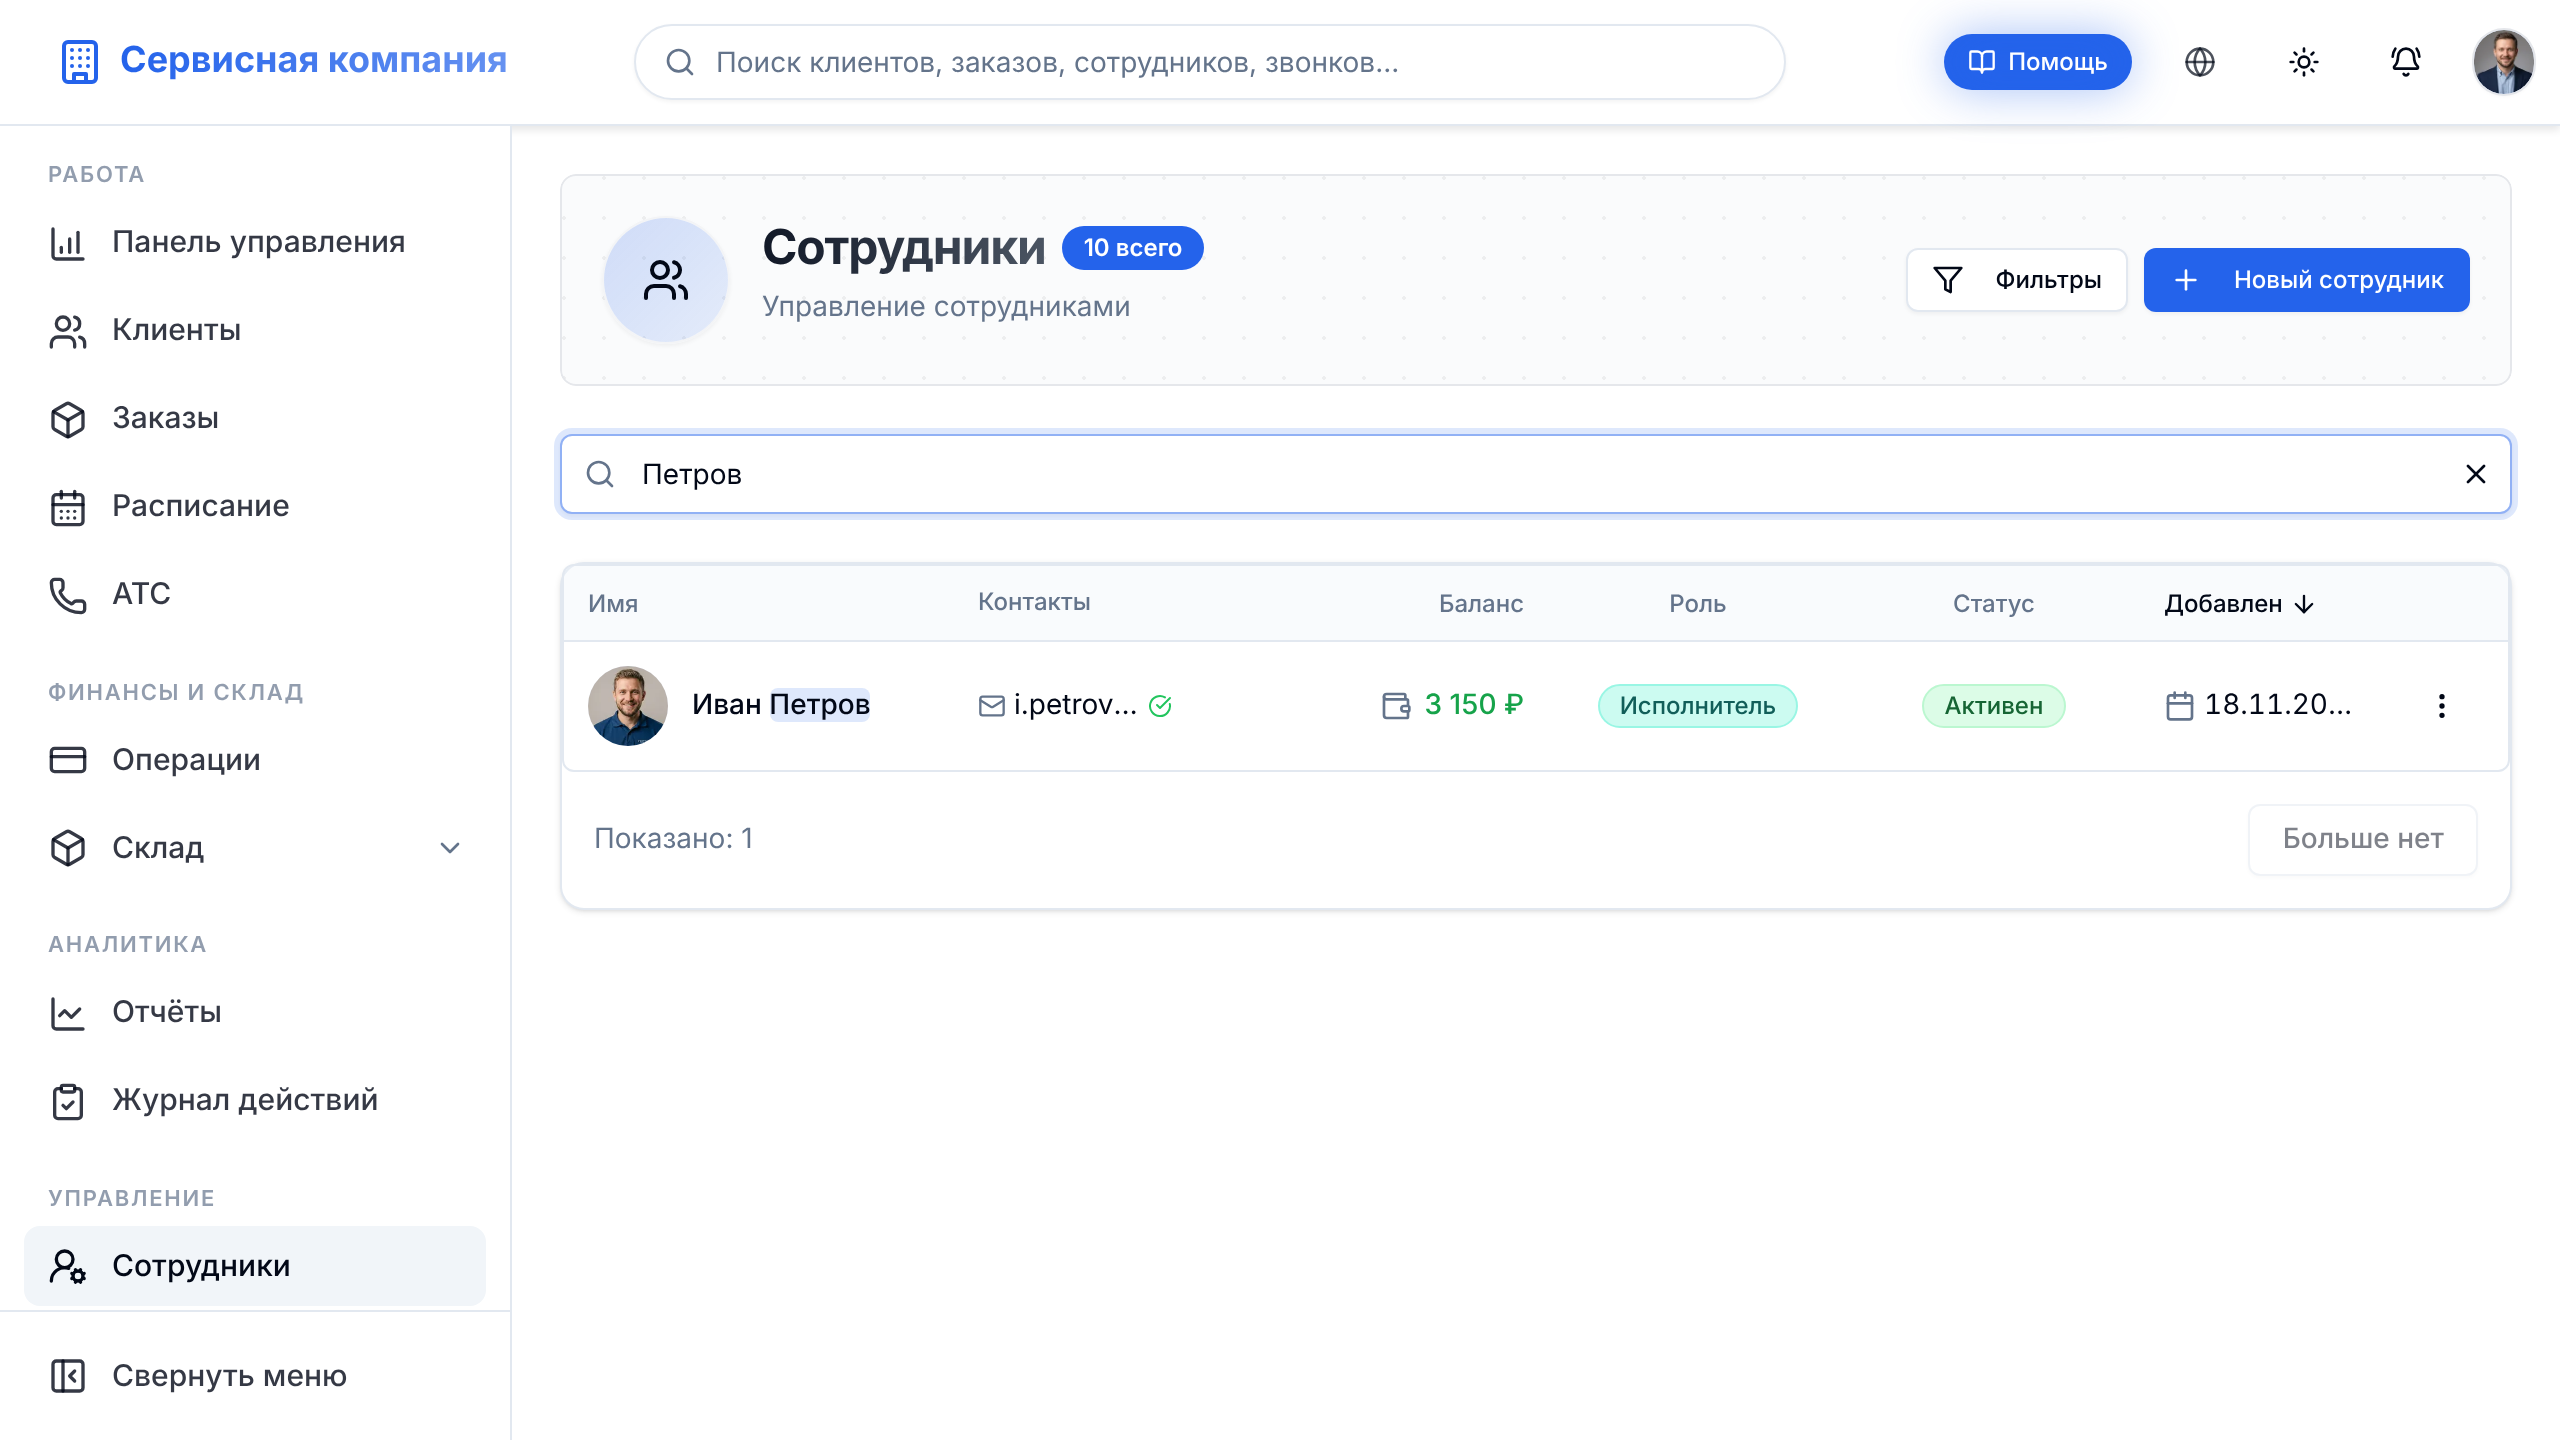Open row actions three-dot menu
This screenshot has height=1440, width=2560.
click(x=2441, y=706)
